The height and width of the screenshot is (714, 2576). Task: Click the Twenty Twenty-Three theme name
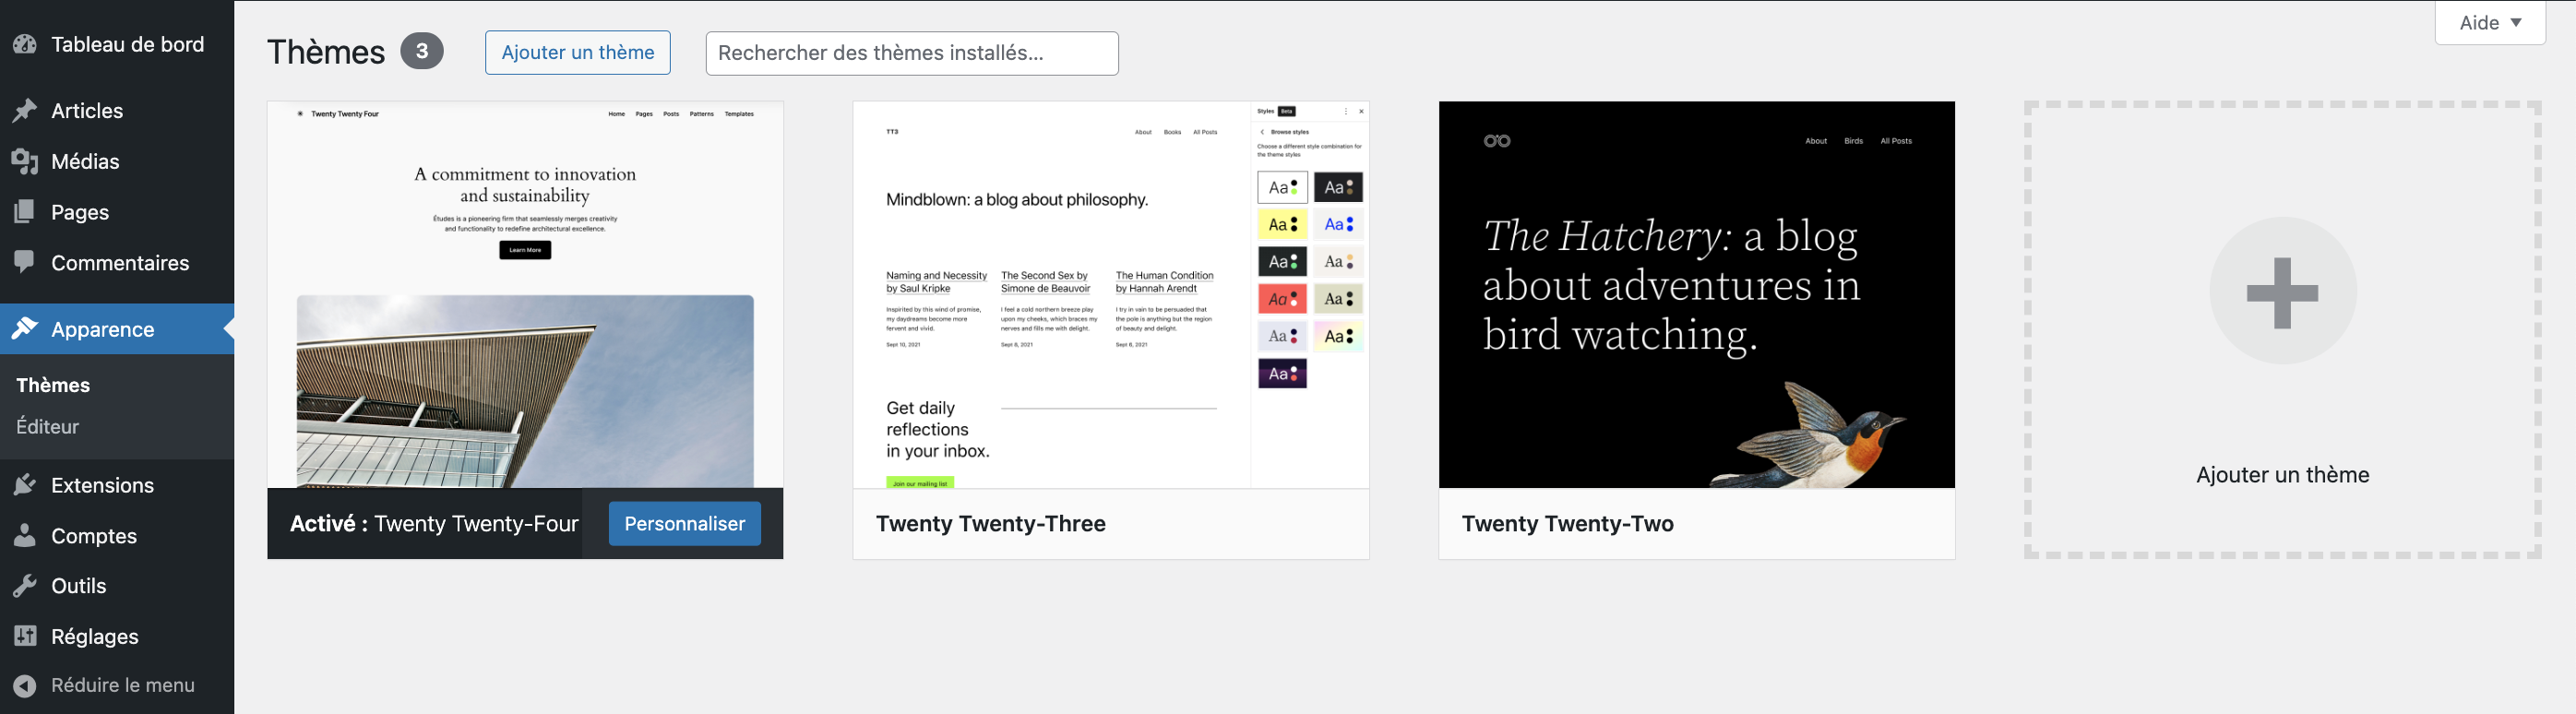click(991, 524)
